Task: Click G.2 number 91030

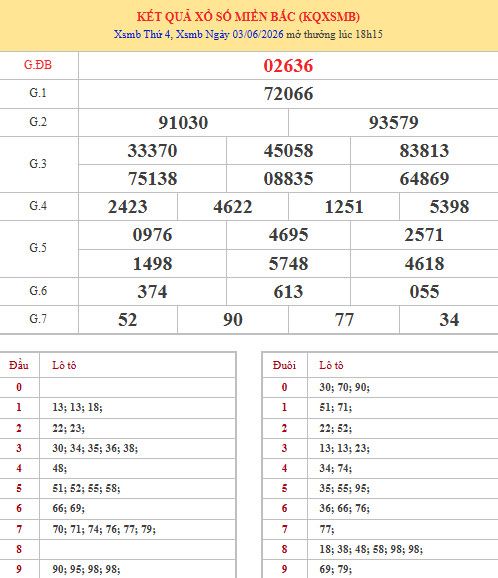Action: pyautogui.click(x=183, y=122)
